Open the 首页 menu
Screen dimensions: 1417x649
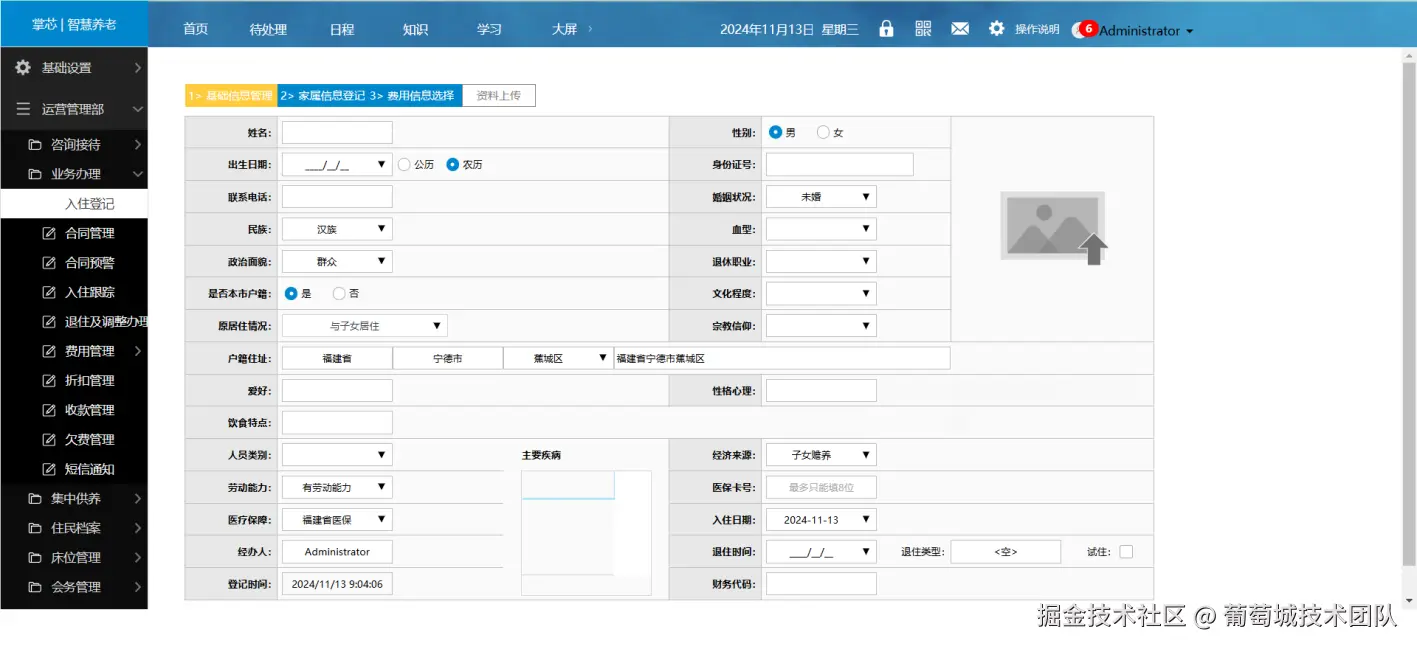196,29
